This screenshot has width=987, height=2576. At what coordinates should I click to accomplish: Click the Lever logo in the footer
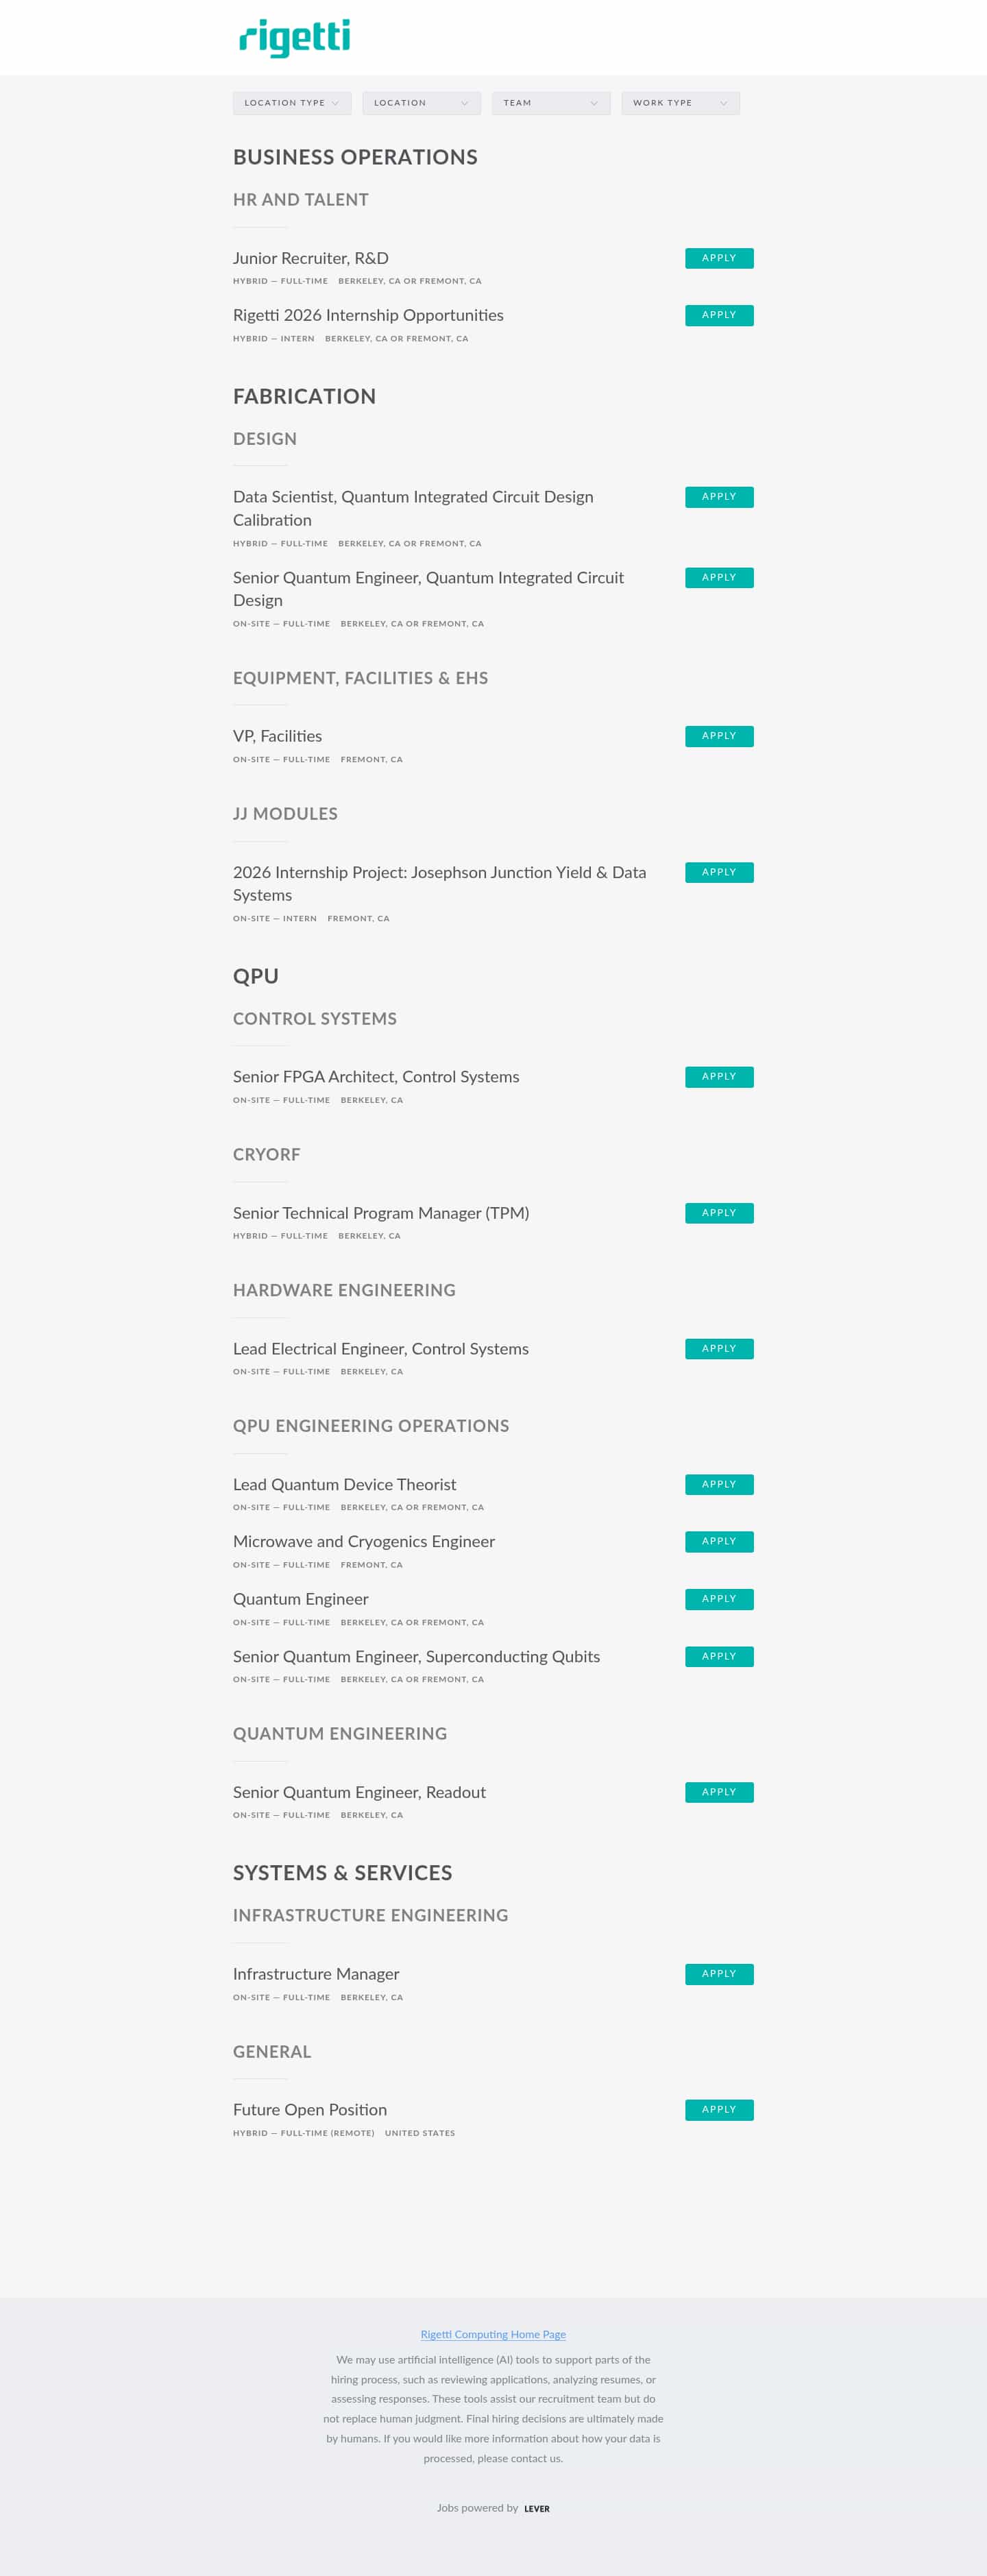pos(536,2508)
